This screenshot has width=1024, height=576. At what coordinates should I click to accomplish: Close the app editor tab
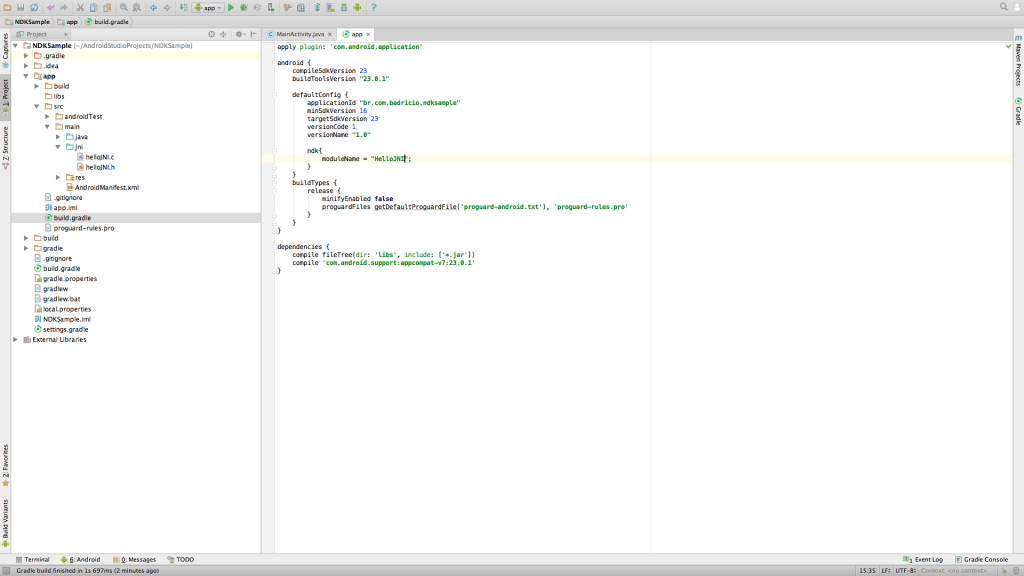point(368,34)
